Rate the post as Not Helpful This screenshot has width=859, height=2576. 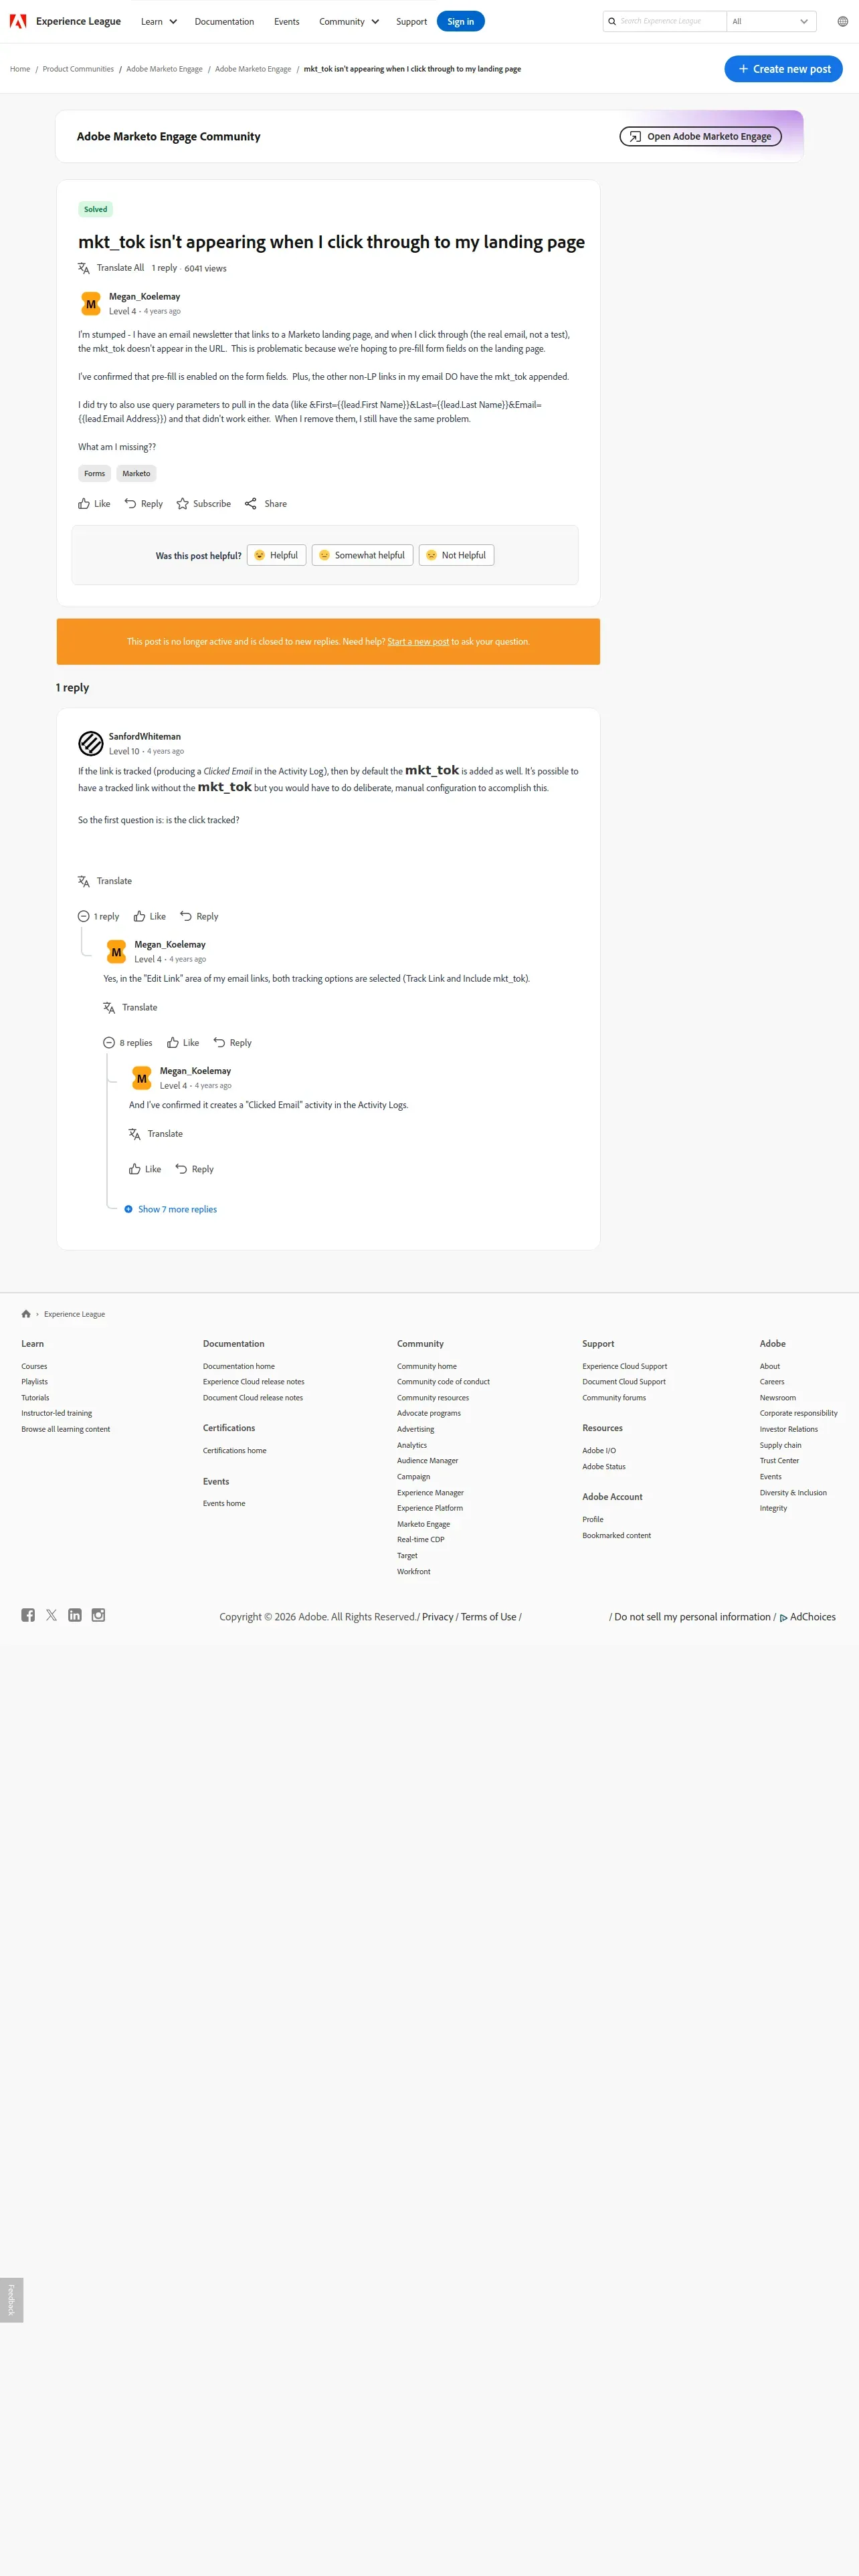click(456, 555)
